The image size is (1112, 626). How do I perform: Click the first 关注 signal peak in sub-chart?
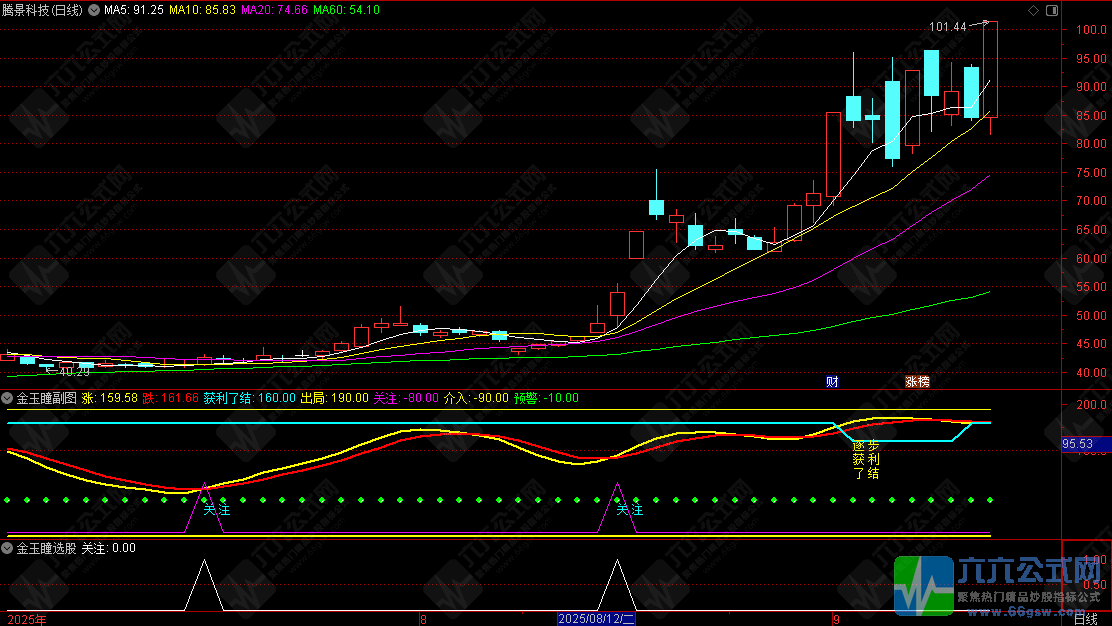(204, 489)
